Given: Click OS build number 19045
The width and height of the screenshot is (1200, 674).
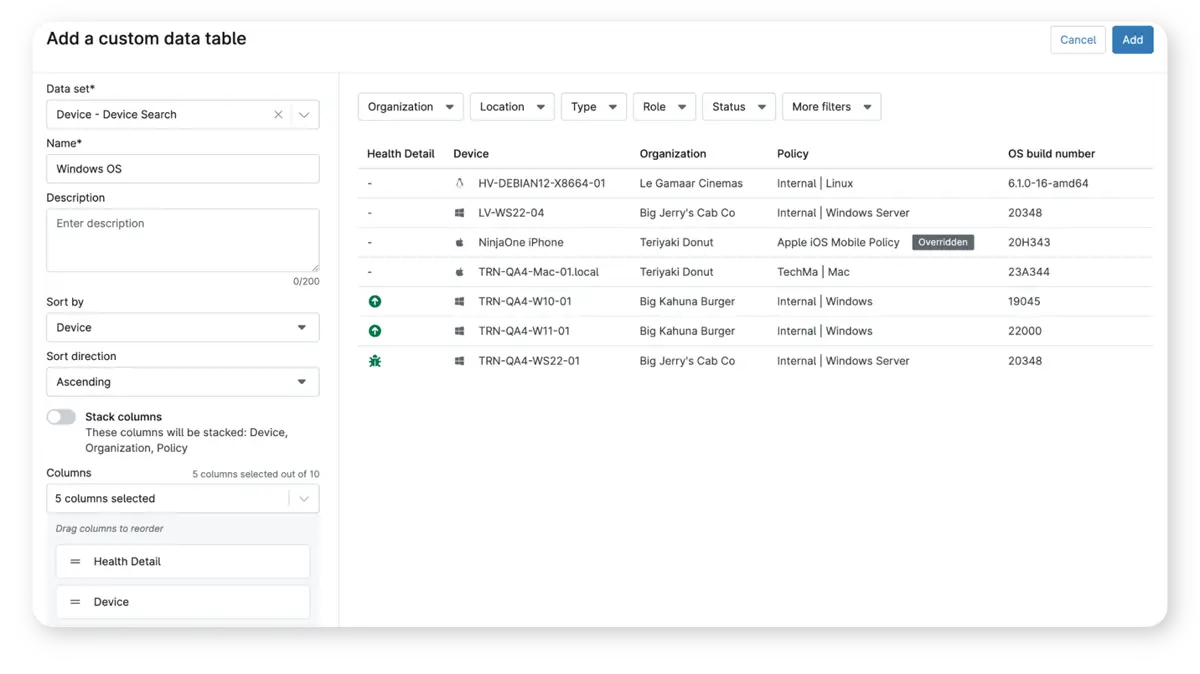Looking at the screenshot, I should [x=1024, y=301].
